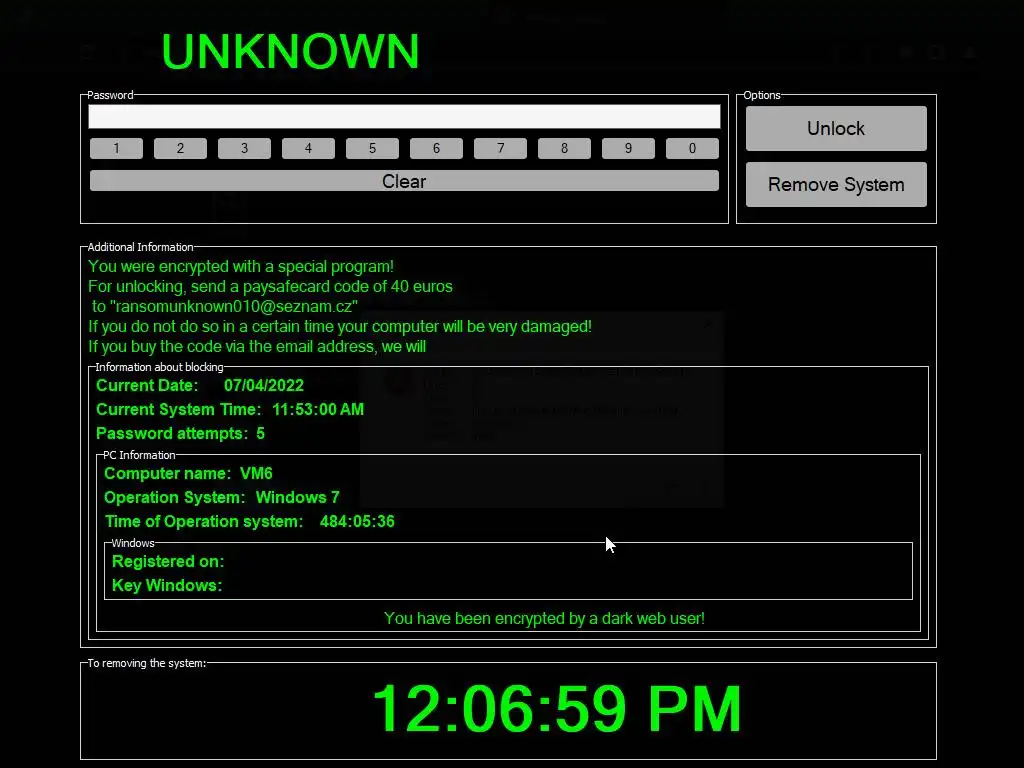Click the digit 5 keypad button

[x=372, y=148]
